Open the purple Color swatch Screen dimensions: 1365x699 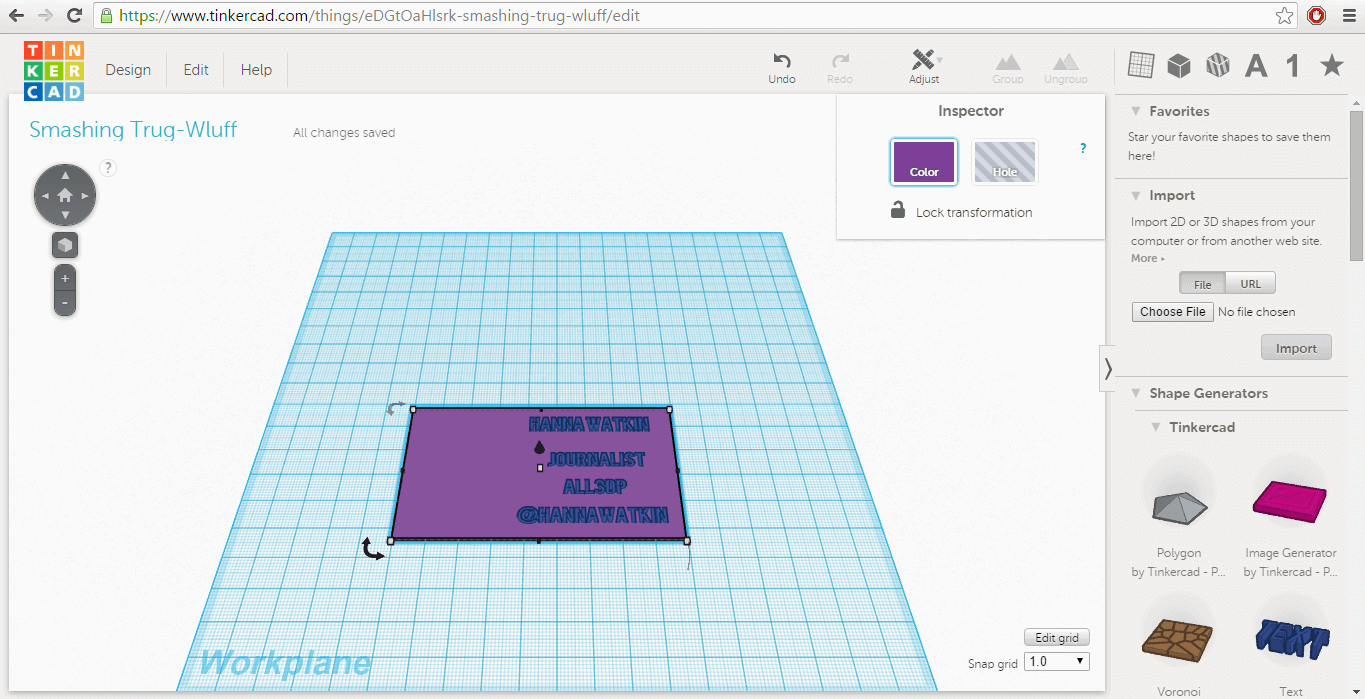coord(924,162)
